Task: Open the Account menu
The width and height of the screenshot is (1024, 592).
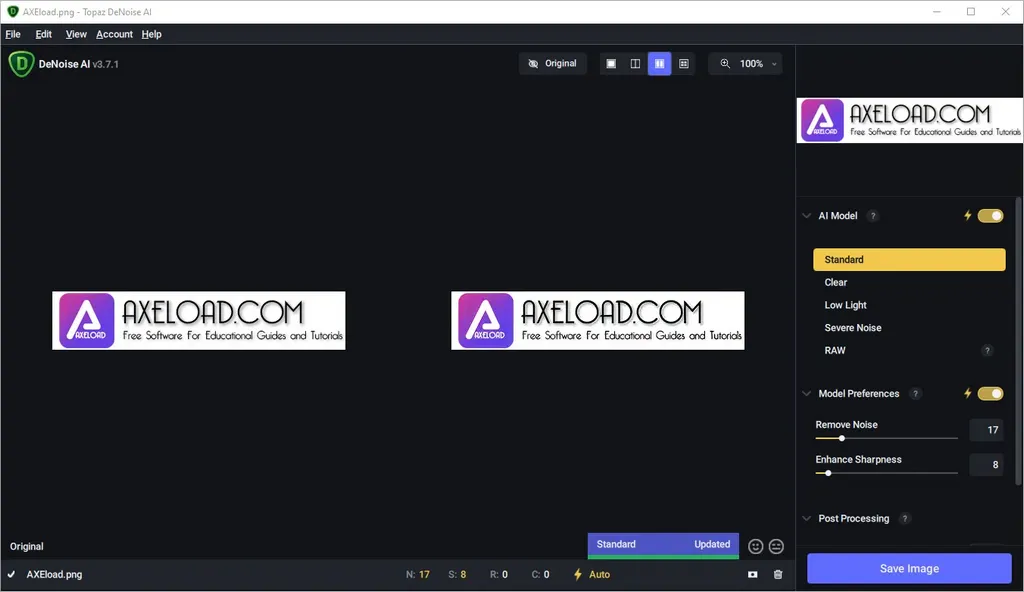Action: coord(114,34)
